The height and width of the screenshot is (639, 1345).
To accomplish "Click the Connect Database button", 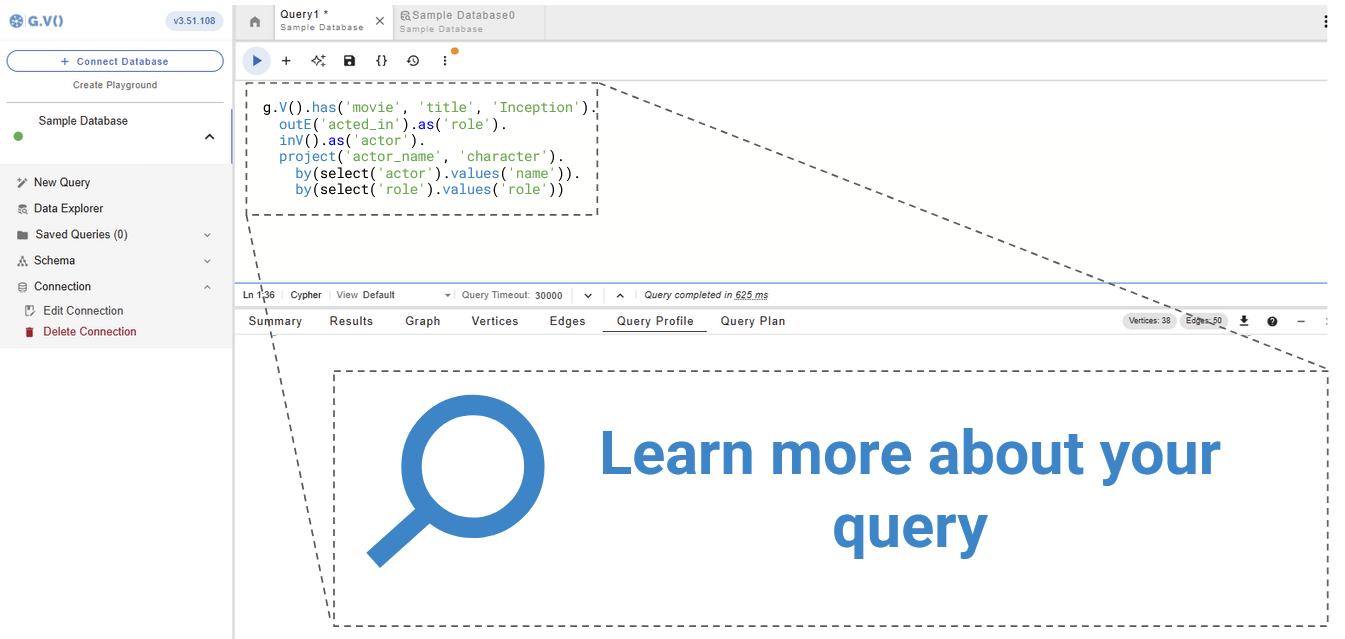I will (114, 61).
